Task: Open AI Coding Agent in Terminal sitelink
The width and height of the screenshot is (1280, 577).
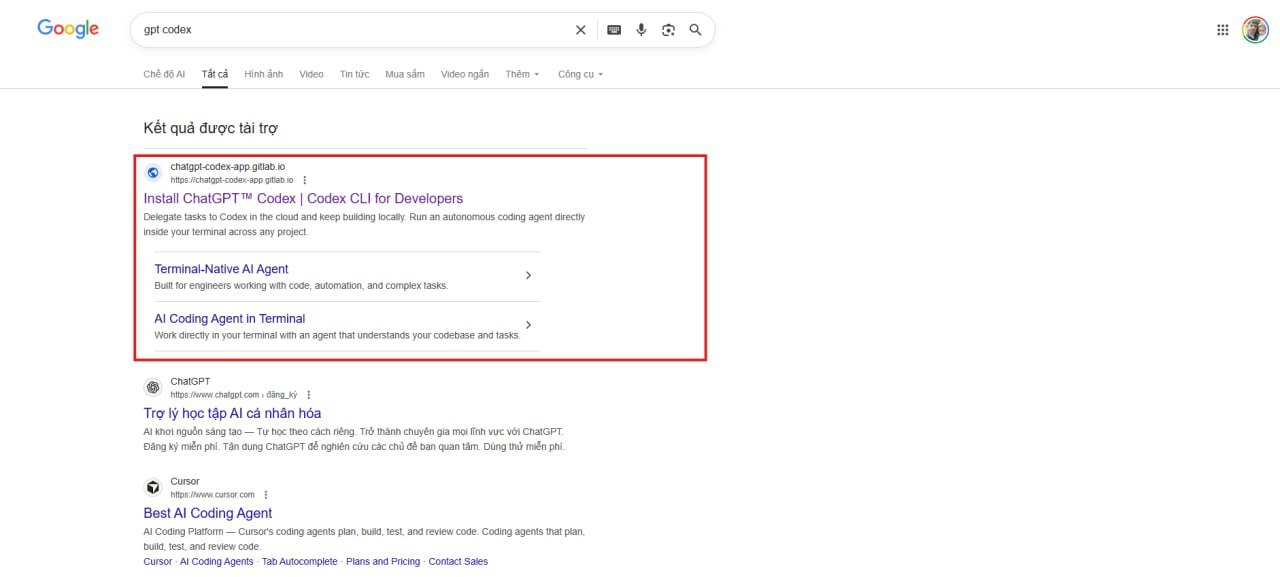Action: pos(230,319)
